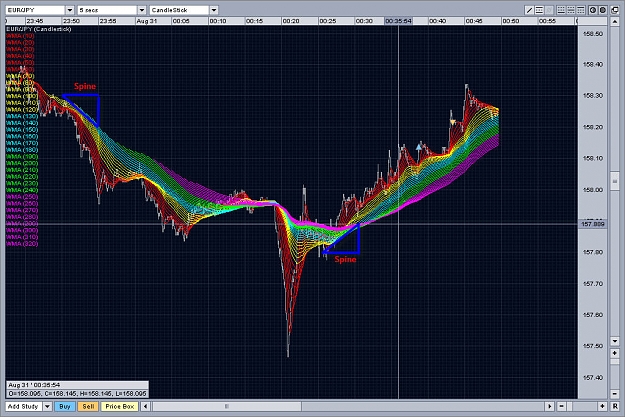Select the WMA (10) study label
625x417 pixels.
[20, 36]
